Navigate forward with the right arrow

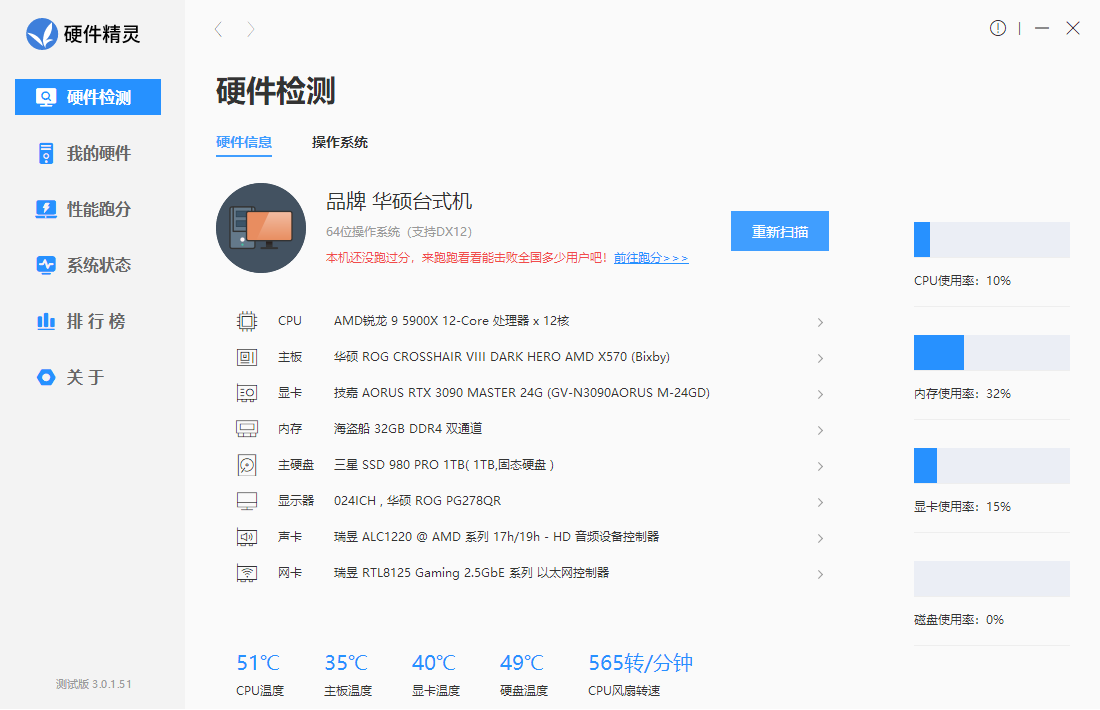[250, 29]
